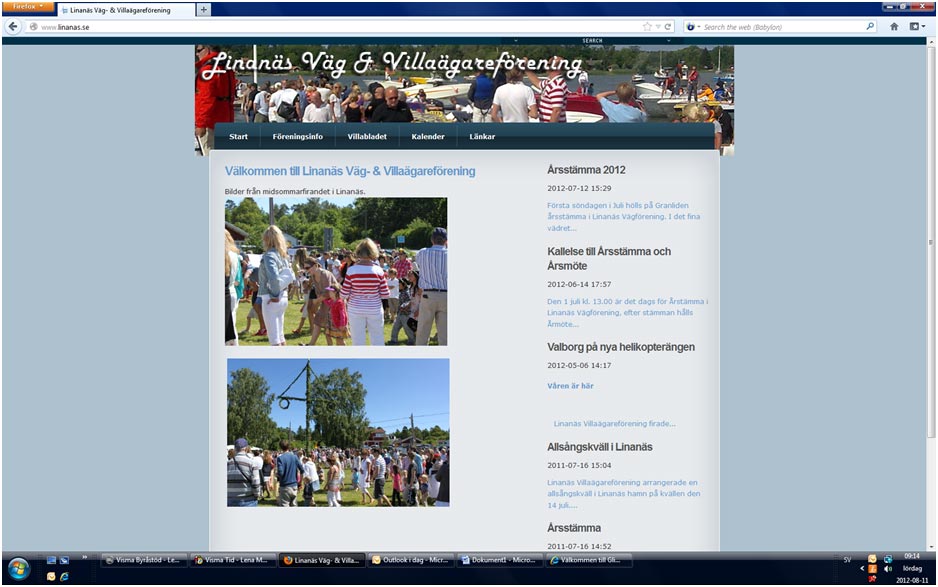Click the site identity globe icon
The width and height of the screenshot is (938, 587).
(x=34, y=27)
